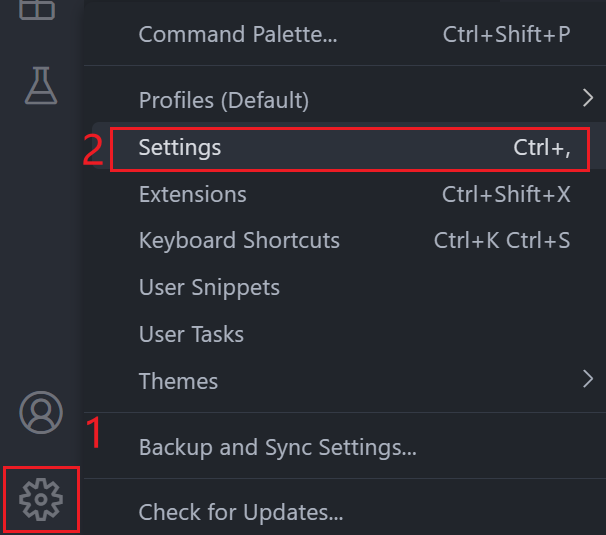Click Check for Updates
The height and width of the screenshot is (535, 606).
(241, 513)
